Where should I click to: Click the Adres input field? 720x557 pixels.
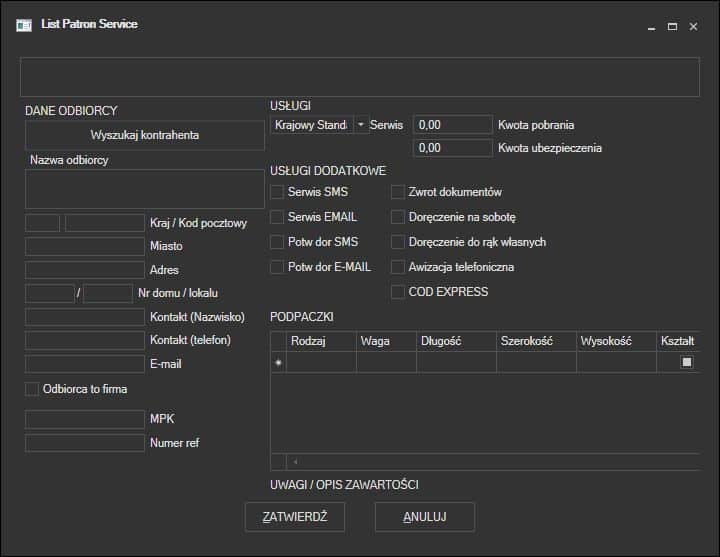85,270
